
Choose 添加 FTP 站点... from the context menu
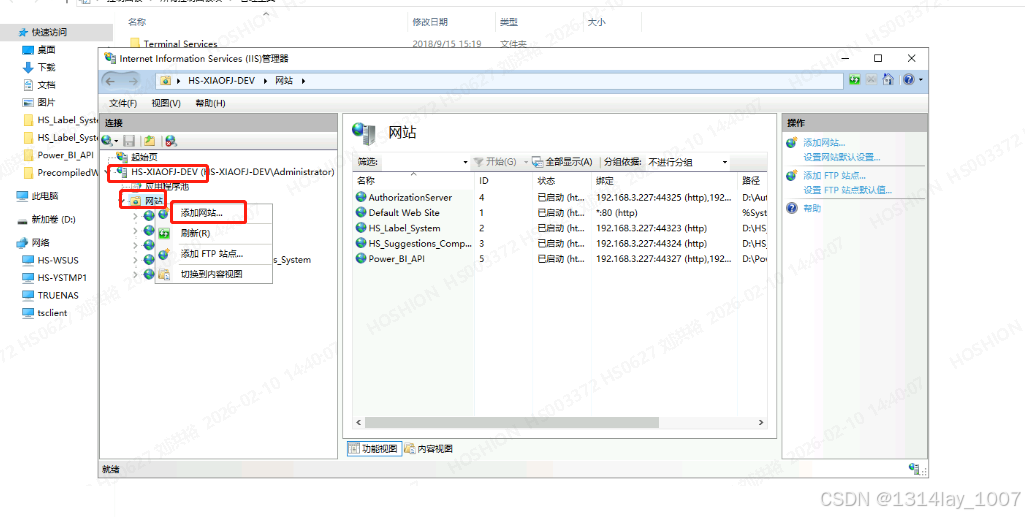tap(213, 254)
